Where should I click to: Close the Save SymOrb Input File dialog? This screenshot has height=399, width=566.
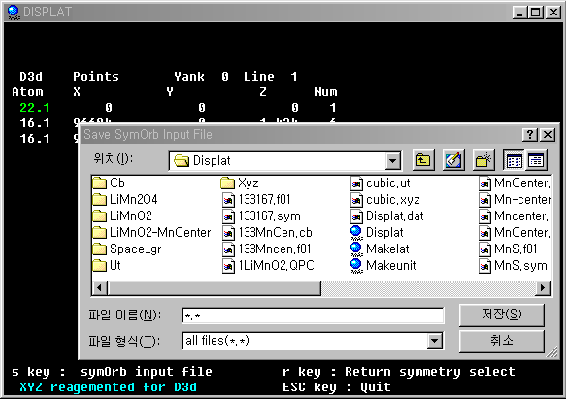[548, 135]
